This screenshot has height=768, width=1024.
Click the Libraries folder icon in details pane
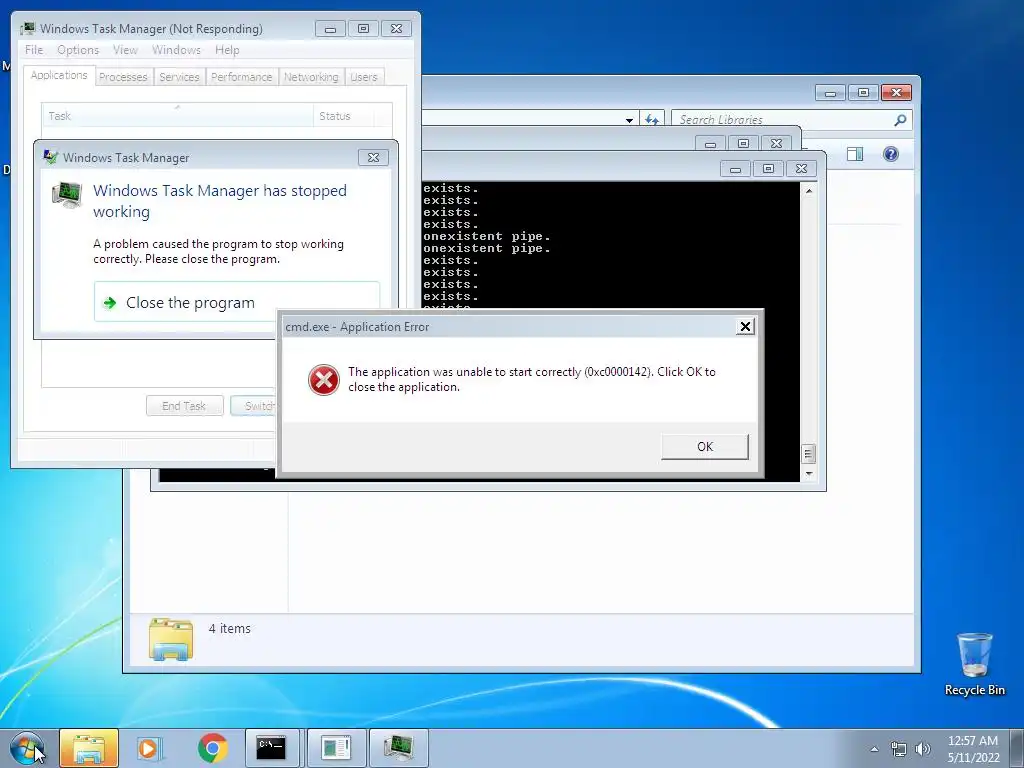171,639
